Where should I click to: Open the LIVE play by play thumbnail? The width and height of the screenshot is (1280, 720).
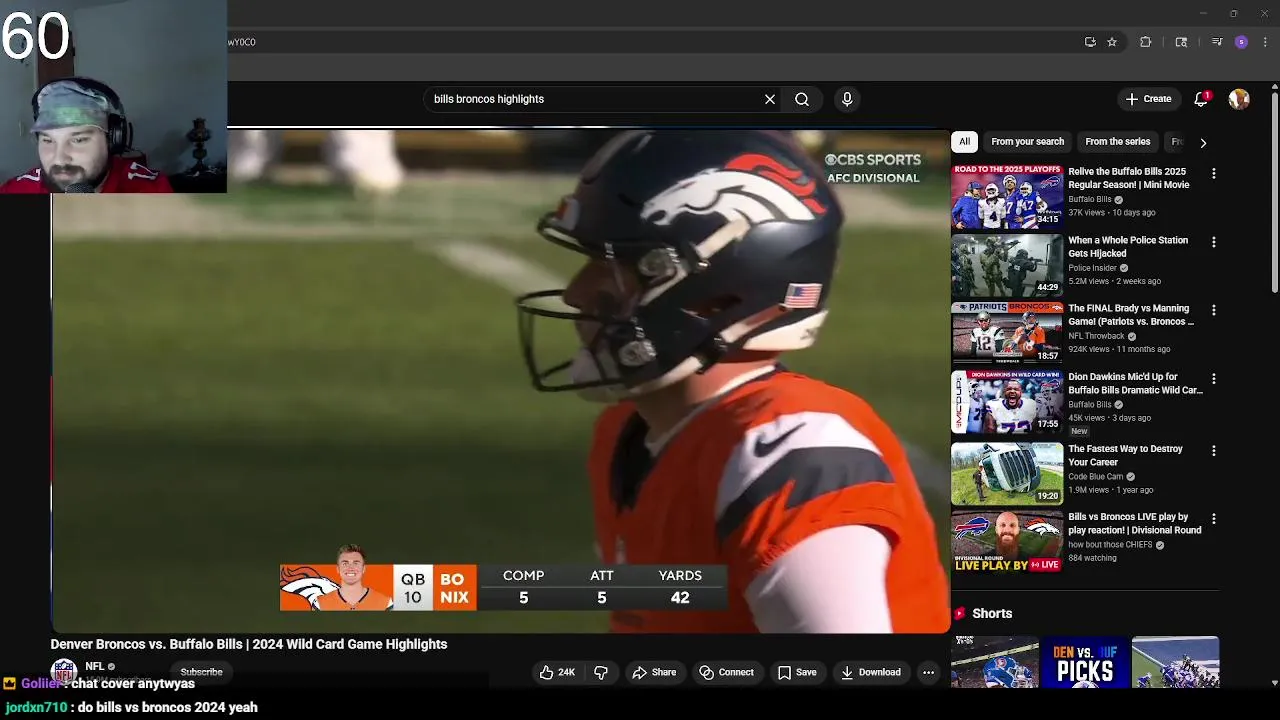pyautogui.click(x=1007, y=542)
